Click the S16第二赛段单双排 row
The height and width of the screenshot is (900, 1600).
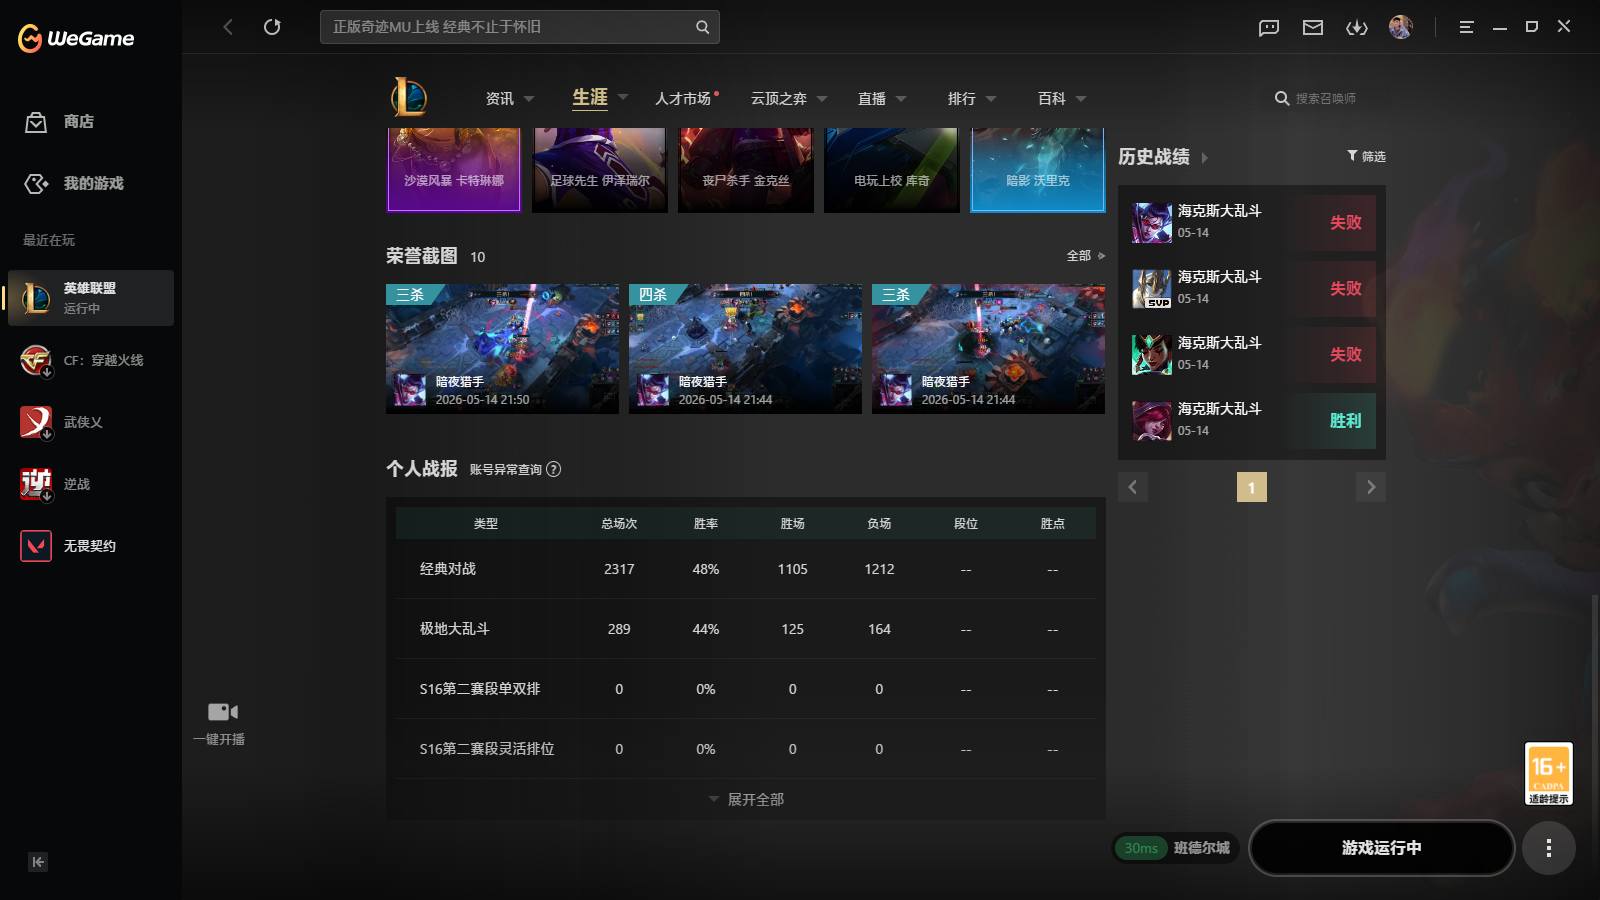pyautogui.click(x=746, y=689)
